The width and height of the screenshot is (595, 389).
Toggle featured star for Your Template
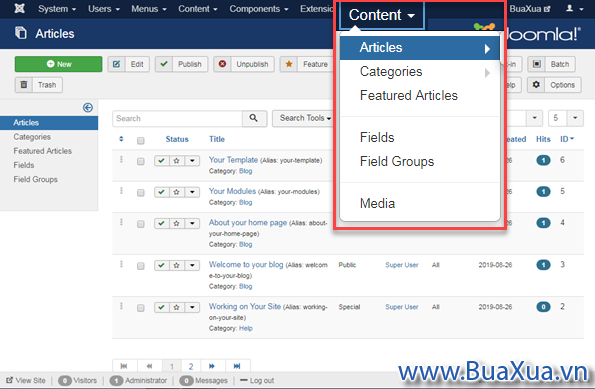tap(176, 161)
